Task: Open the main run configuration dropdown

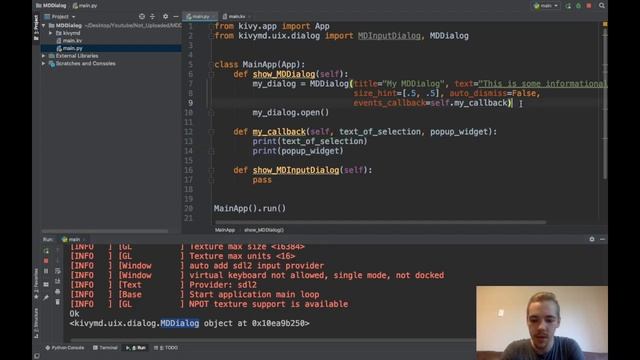Action: click(x=546, y=6)
